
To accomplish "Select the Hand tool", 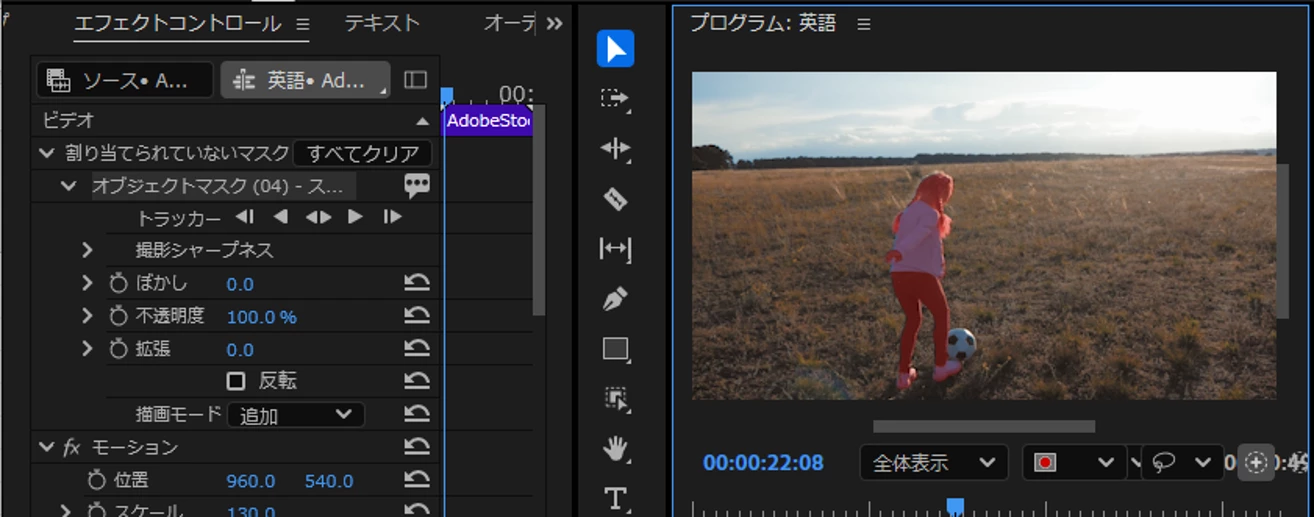I will (615, 449).
